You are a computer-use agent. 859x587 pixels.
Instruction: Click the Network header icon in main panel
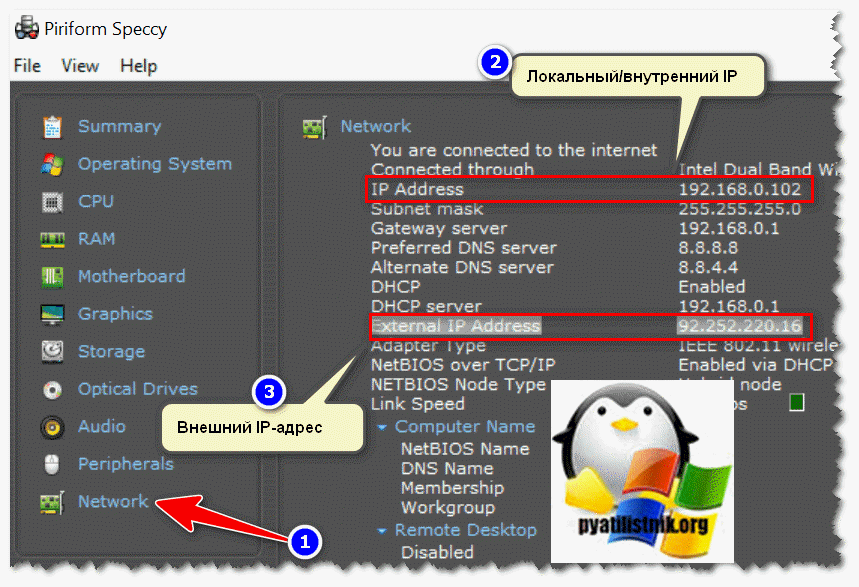tap(314, 127)
